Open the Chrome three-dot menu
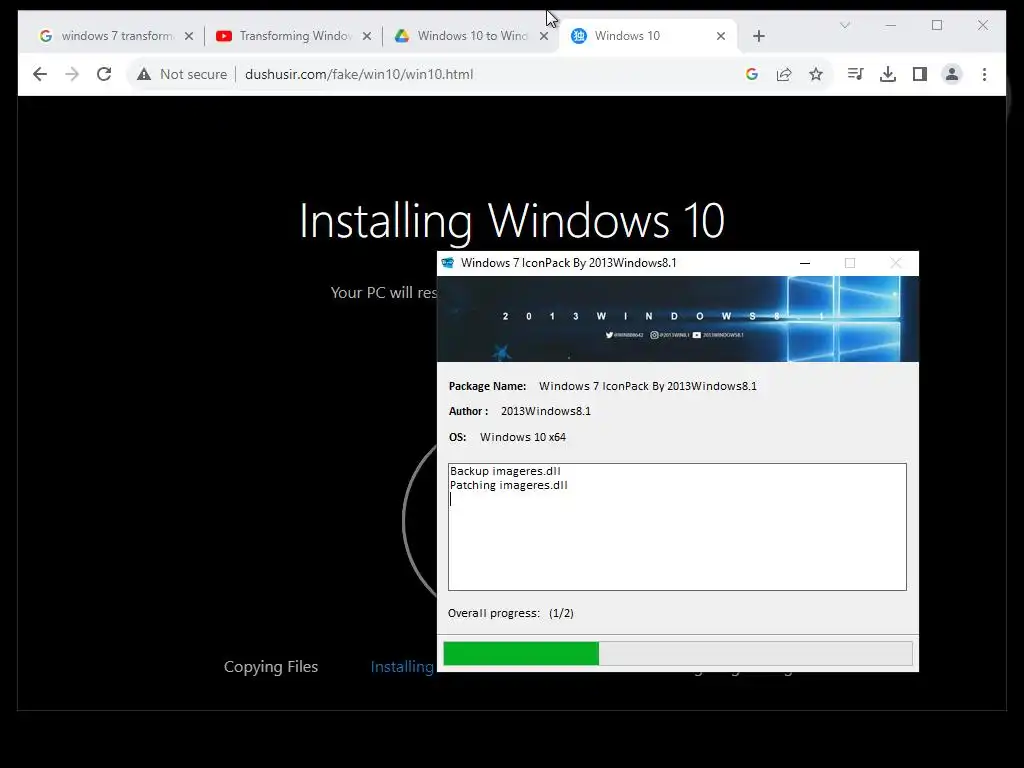1024x768 pixels. point(984,74)
